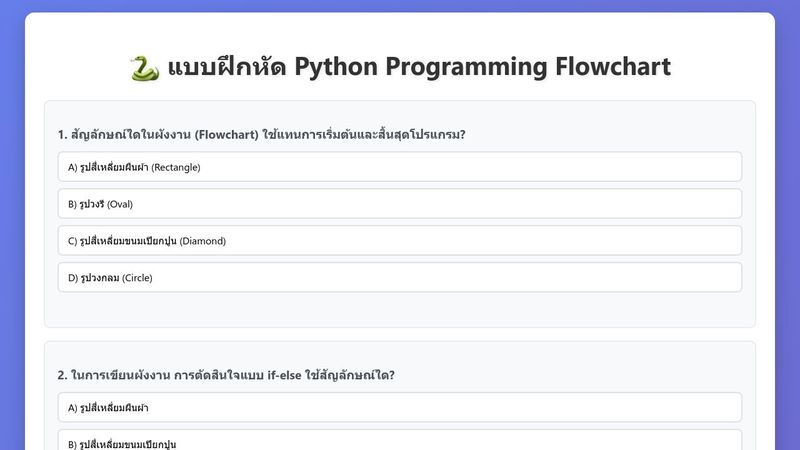Image resolution: width=800 pixels, height=450 pixels.
Task: Click the snake emoji in the page title
Action: 145,68
